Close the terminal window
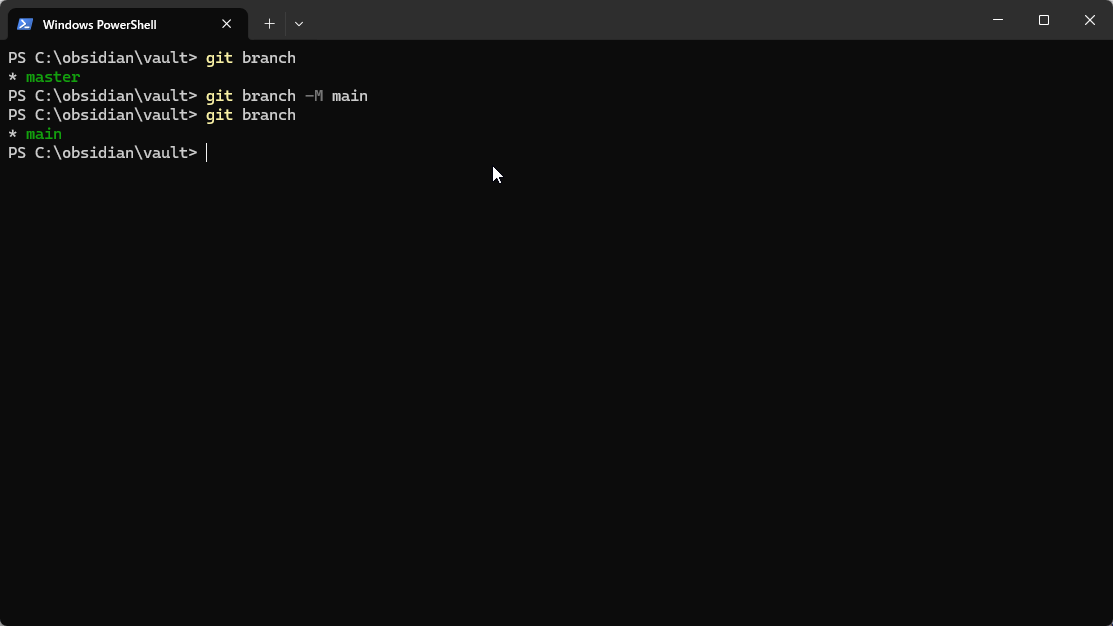Viewport: 1113px width, 626px height. click(1089, 20)
